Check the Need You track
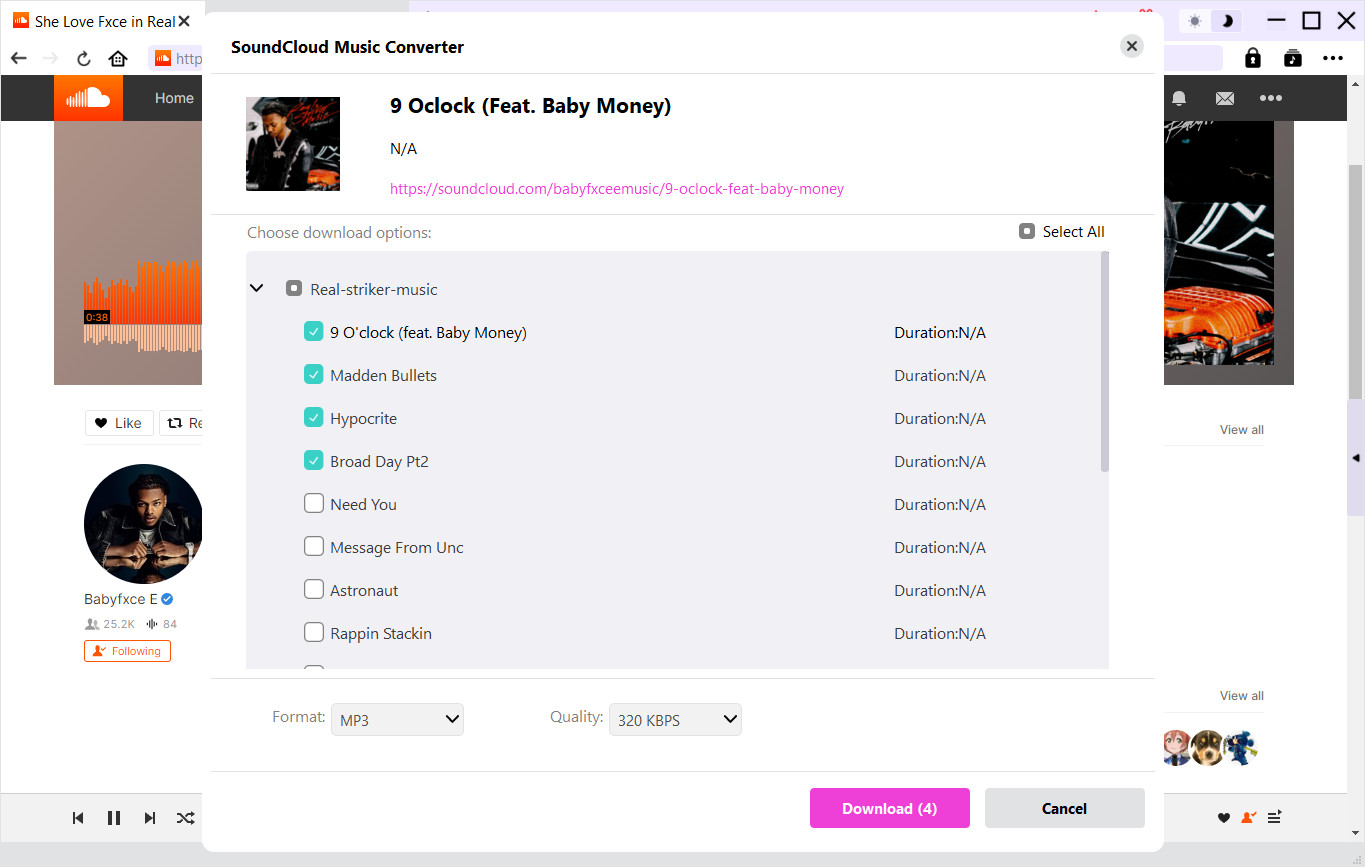This screenshot has height=867, width=1365. [314, 504]
